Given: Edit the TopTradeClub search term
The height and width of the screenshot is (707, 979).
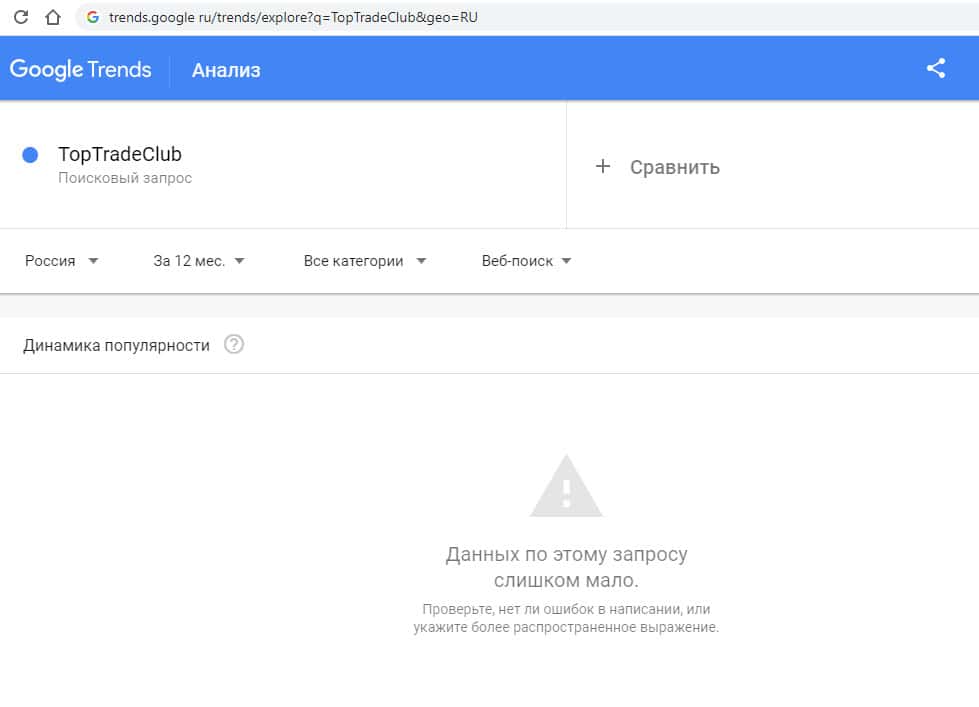Looking at the screenshot, I should (x=120, y=155).
